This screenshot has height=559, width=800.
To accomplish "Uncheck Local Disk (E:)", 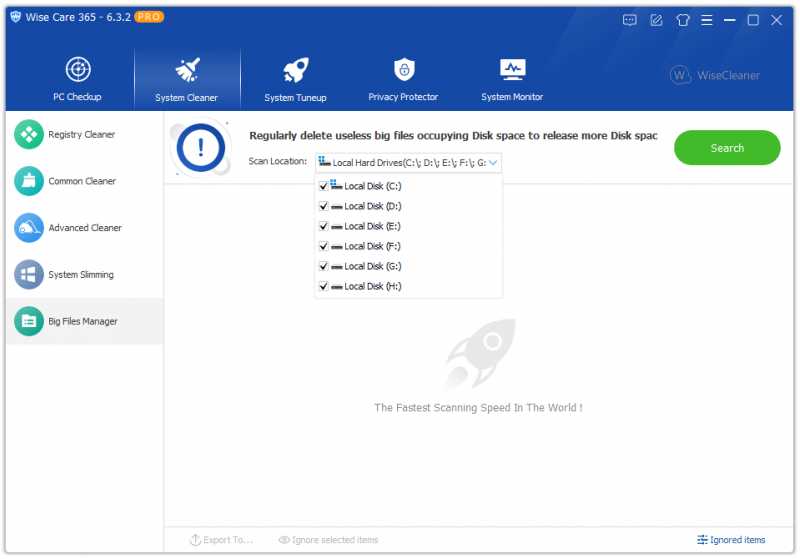I will click(x=323, y=226).
